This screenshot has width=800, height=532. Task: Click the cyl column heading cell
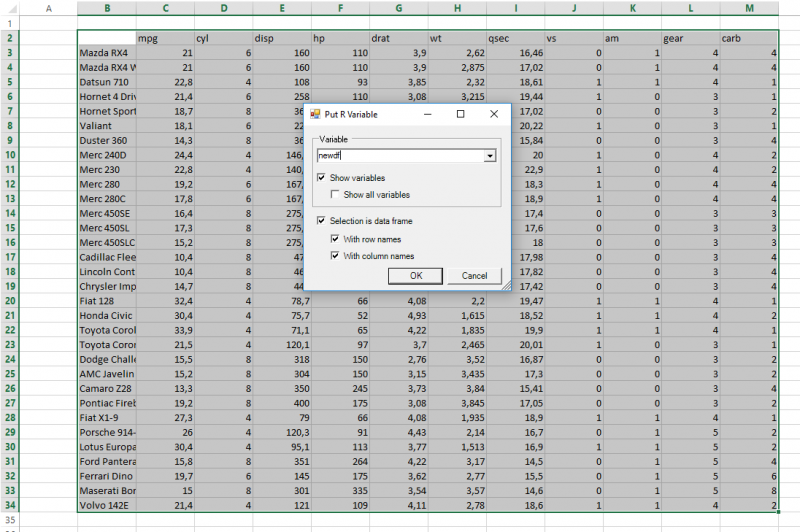[223, 38]
